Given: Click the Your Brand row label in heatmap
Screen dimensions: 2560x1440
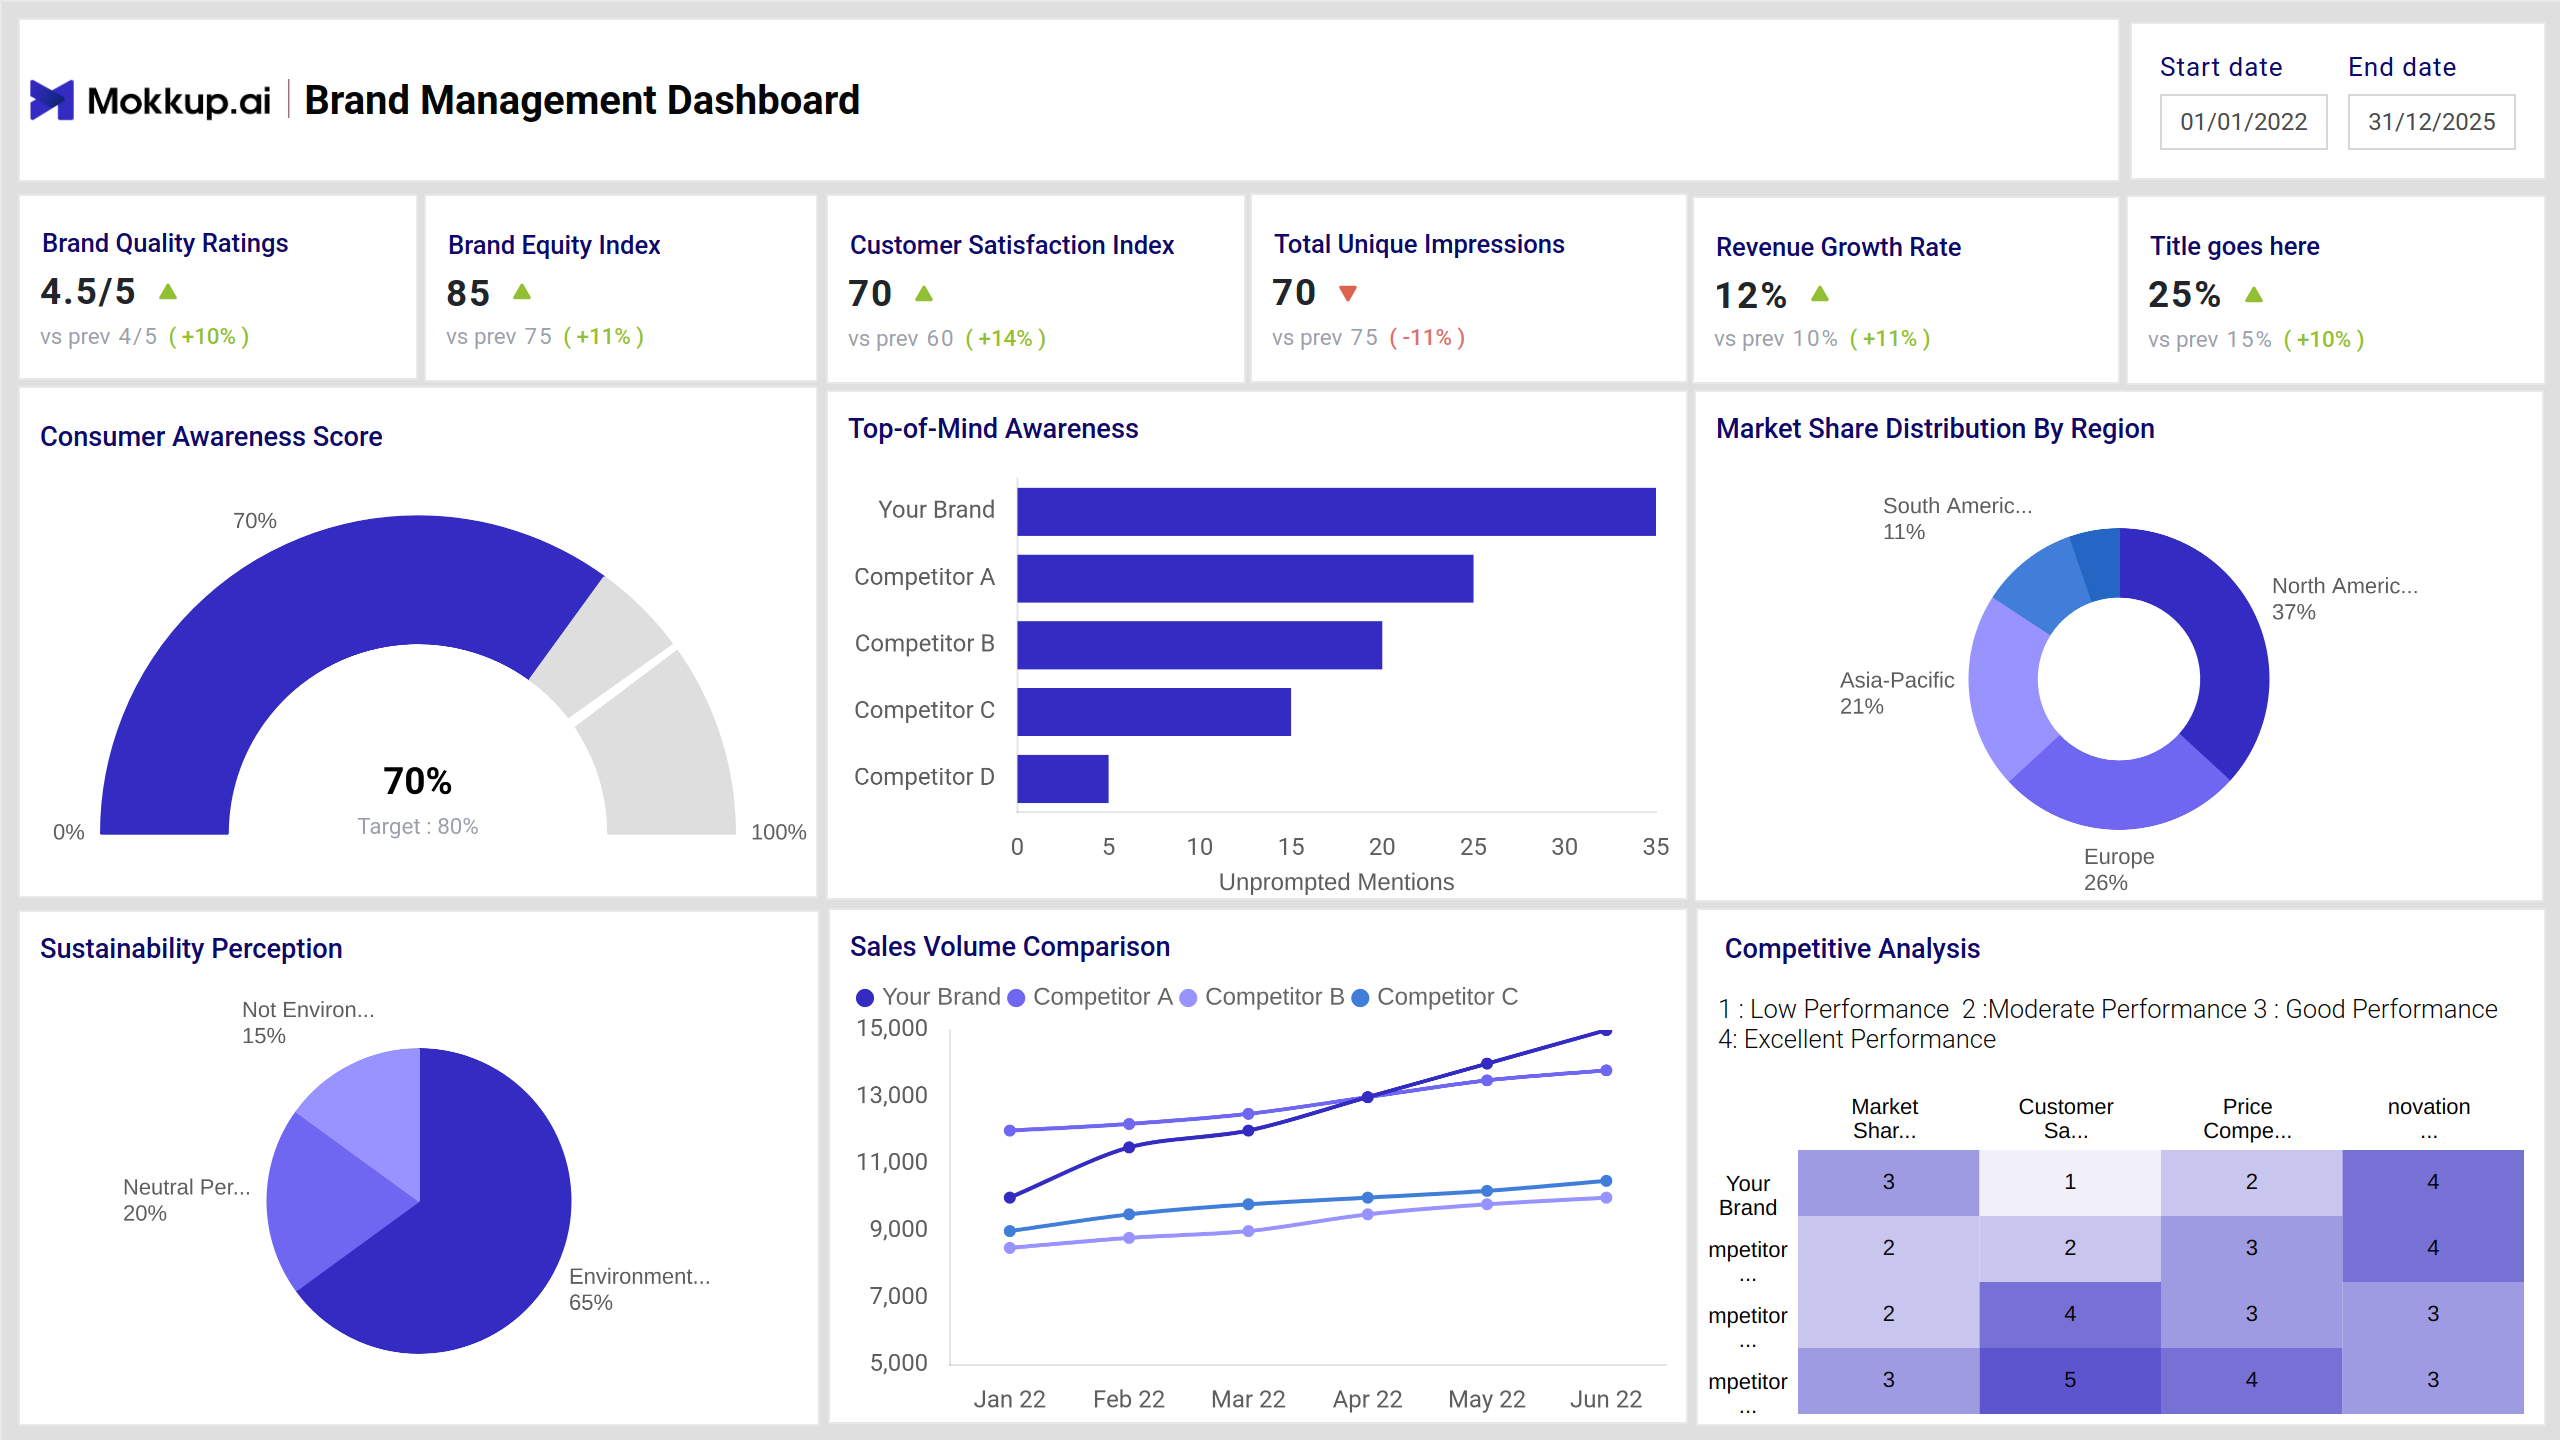Looking at the screenshot, I should (x=1748, y=1196).
